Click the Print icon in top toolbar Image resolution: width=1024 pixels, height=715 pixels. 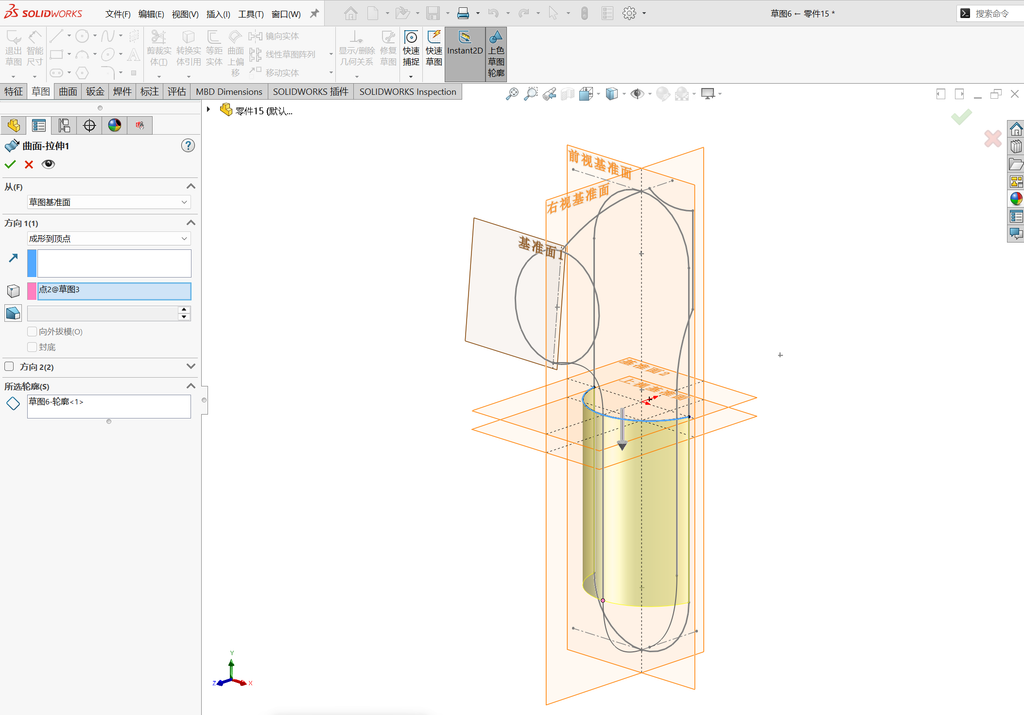[463, 13]
